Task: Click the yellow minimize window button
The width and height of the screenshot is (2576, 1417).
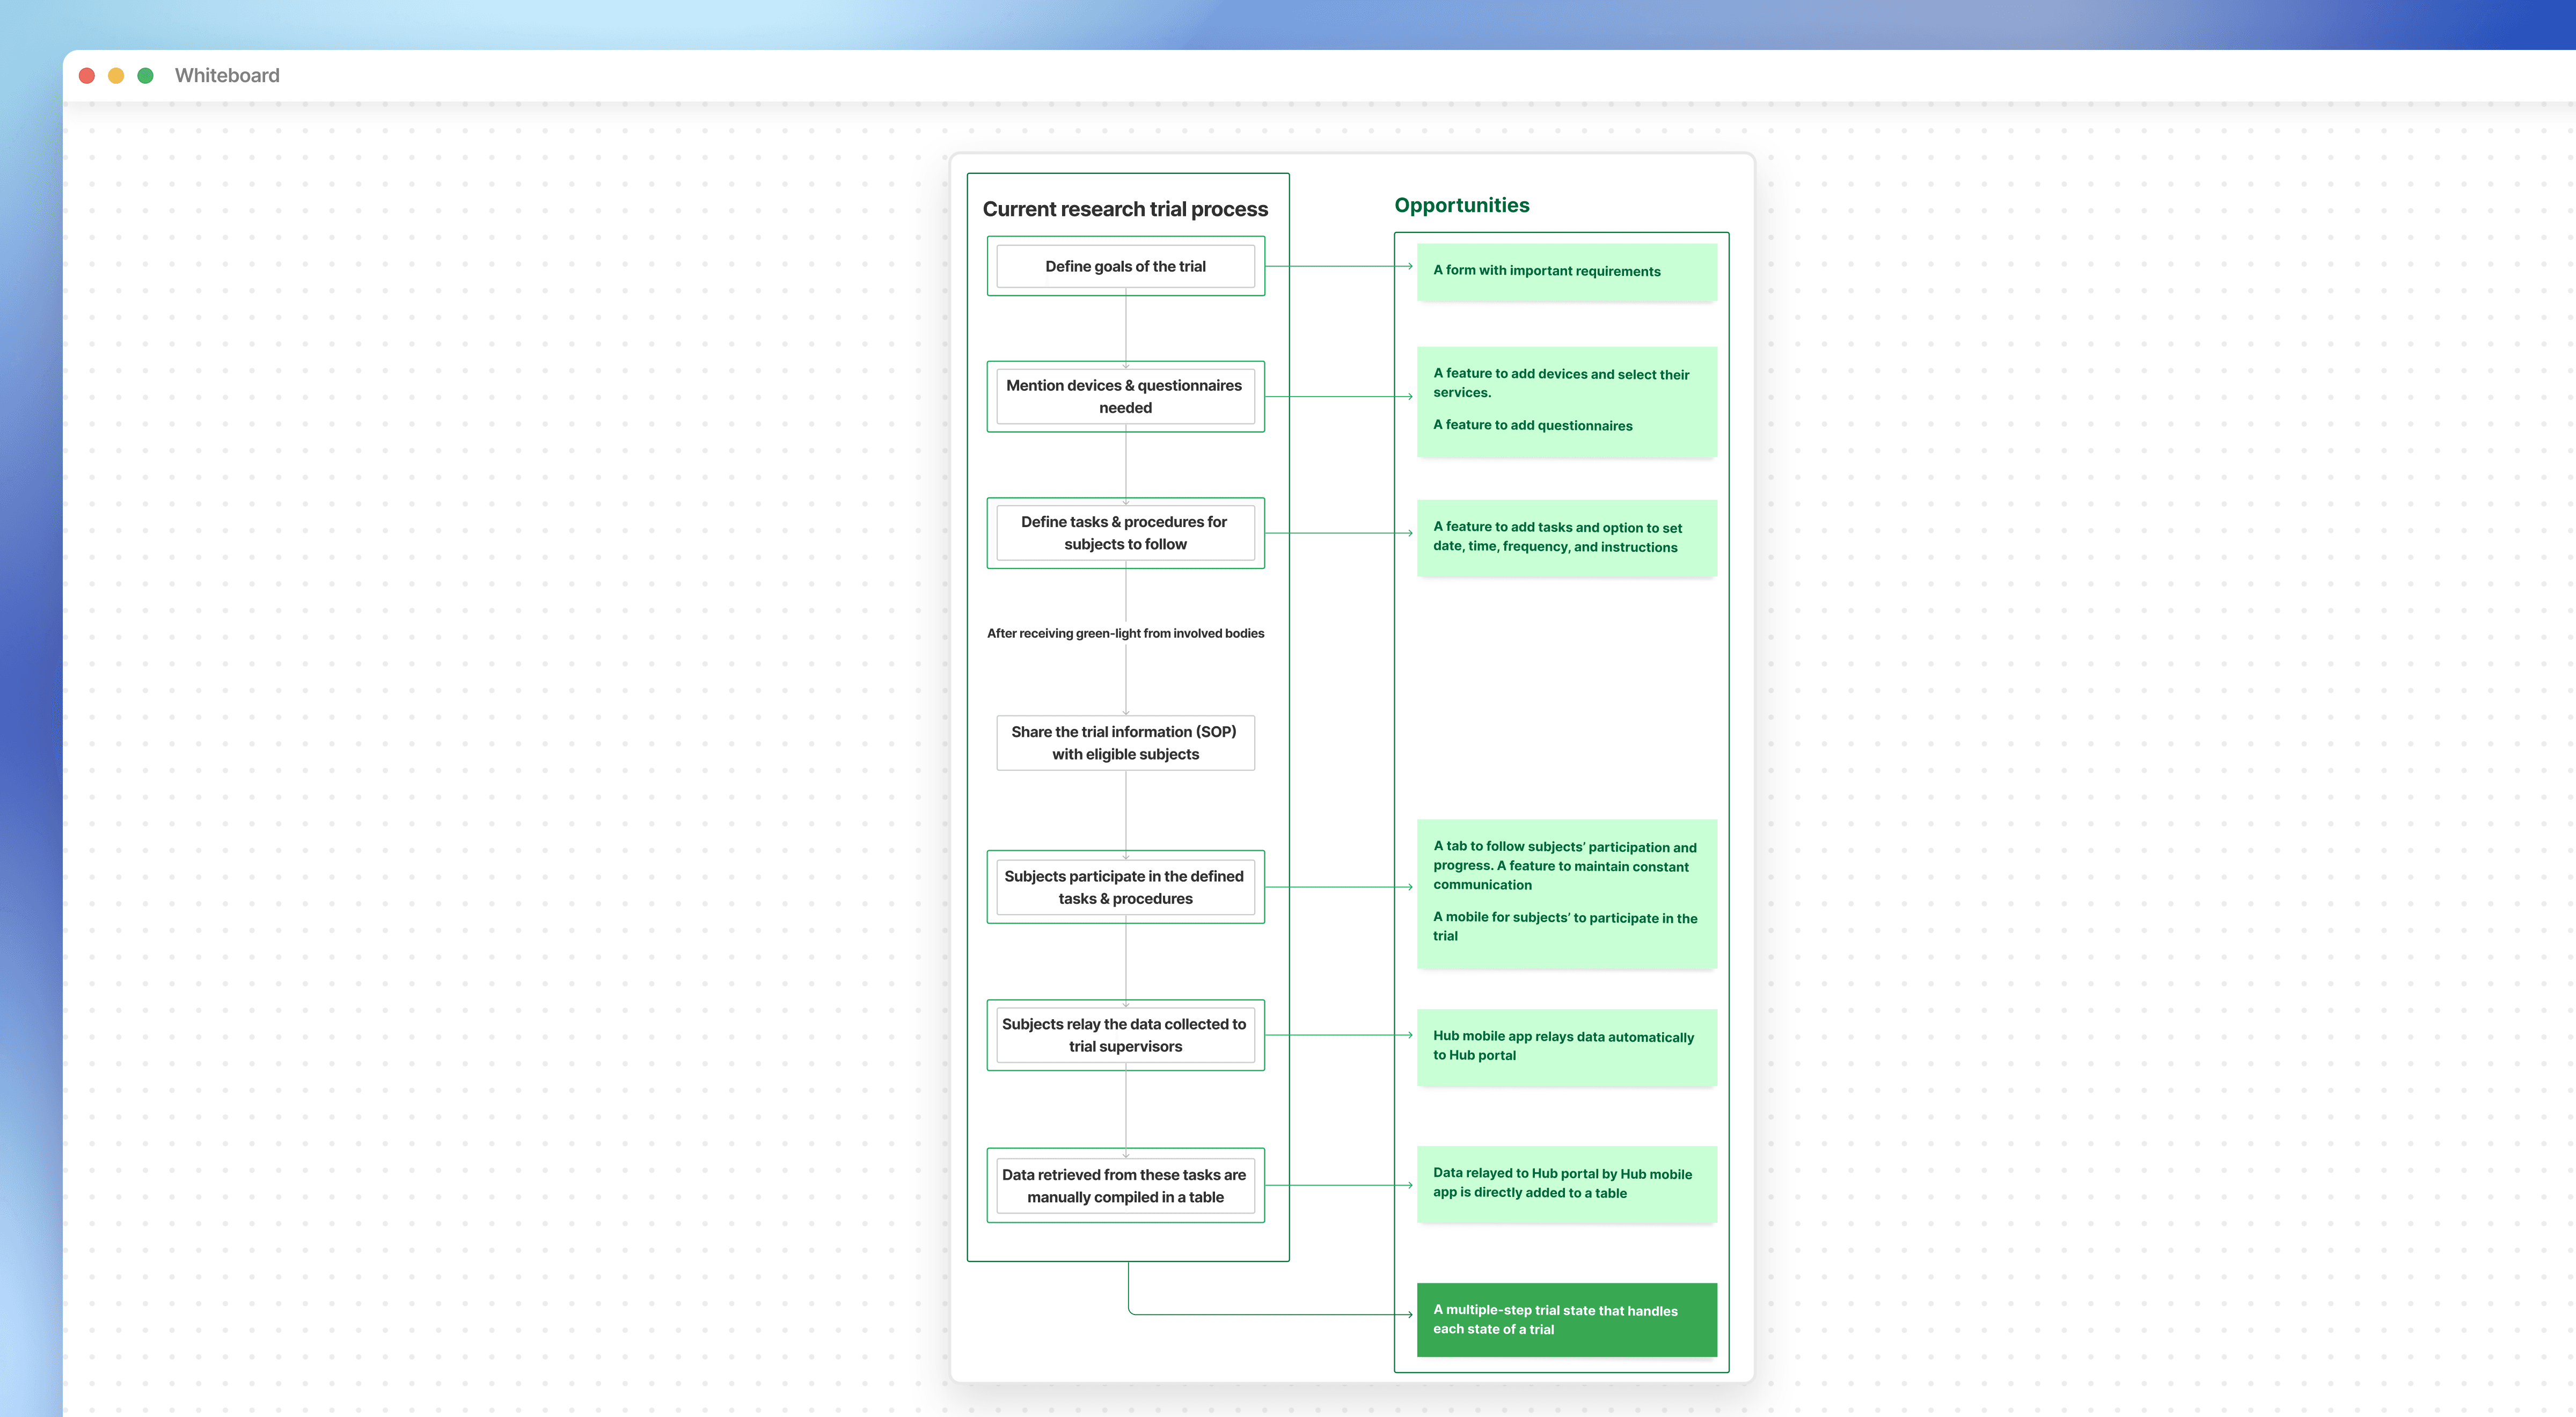Action: (x=116, y=76)
